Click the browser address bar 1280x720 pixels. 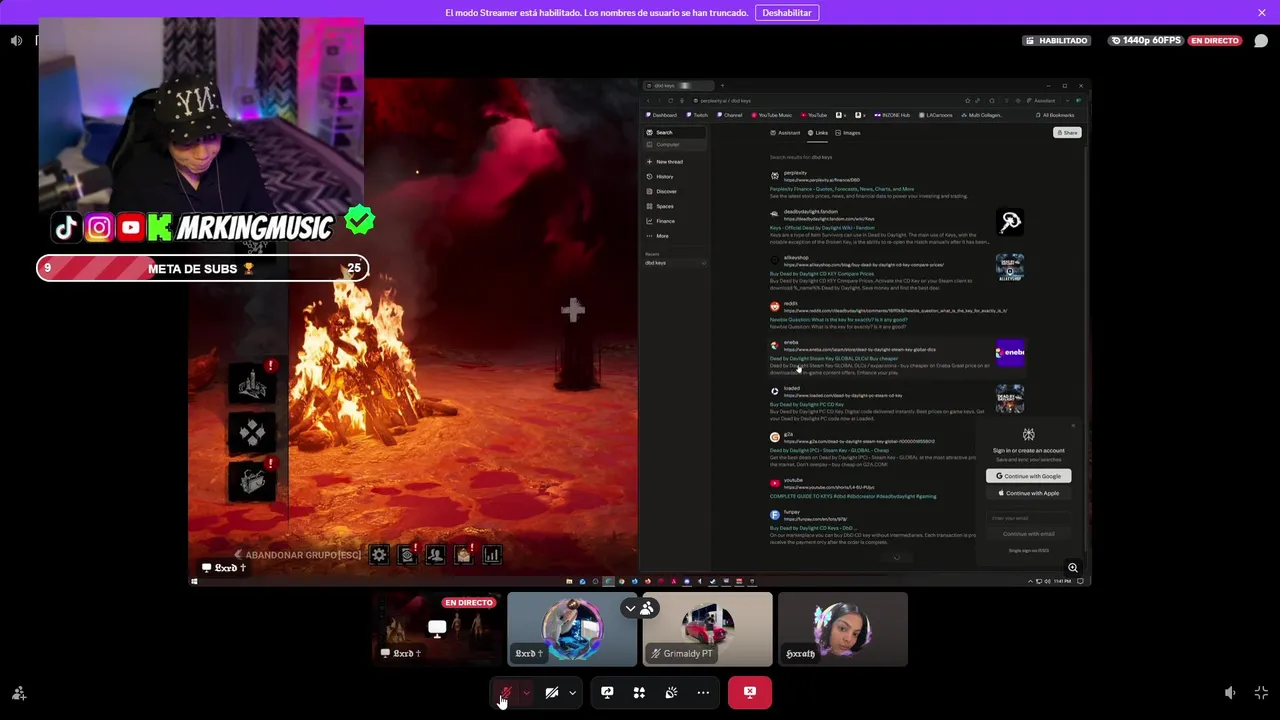click(x=826, y=101)
